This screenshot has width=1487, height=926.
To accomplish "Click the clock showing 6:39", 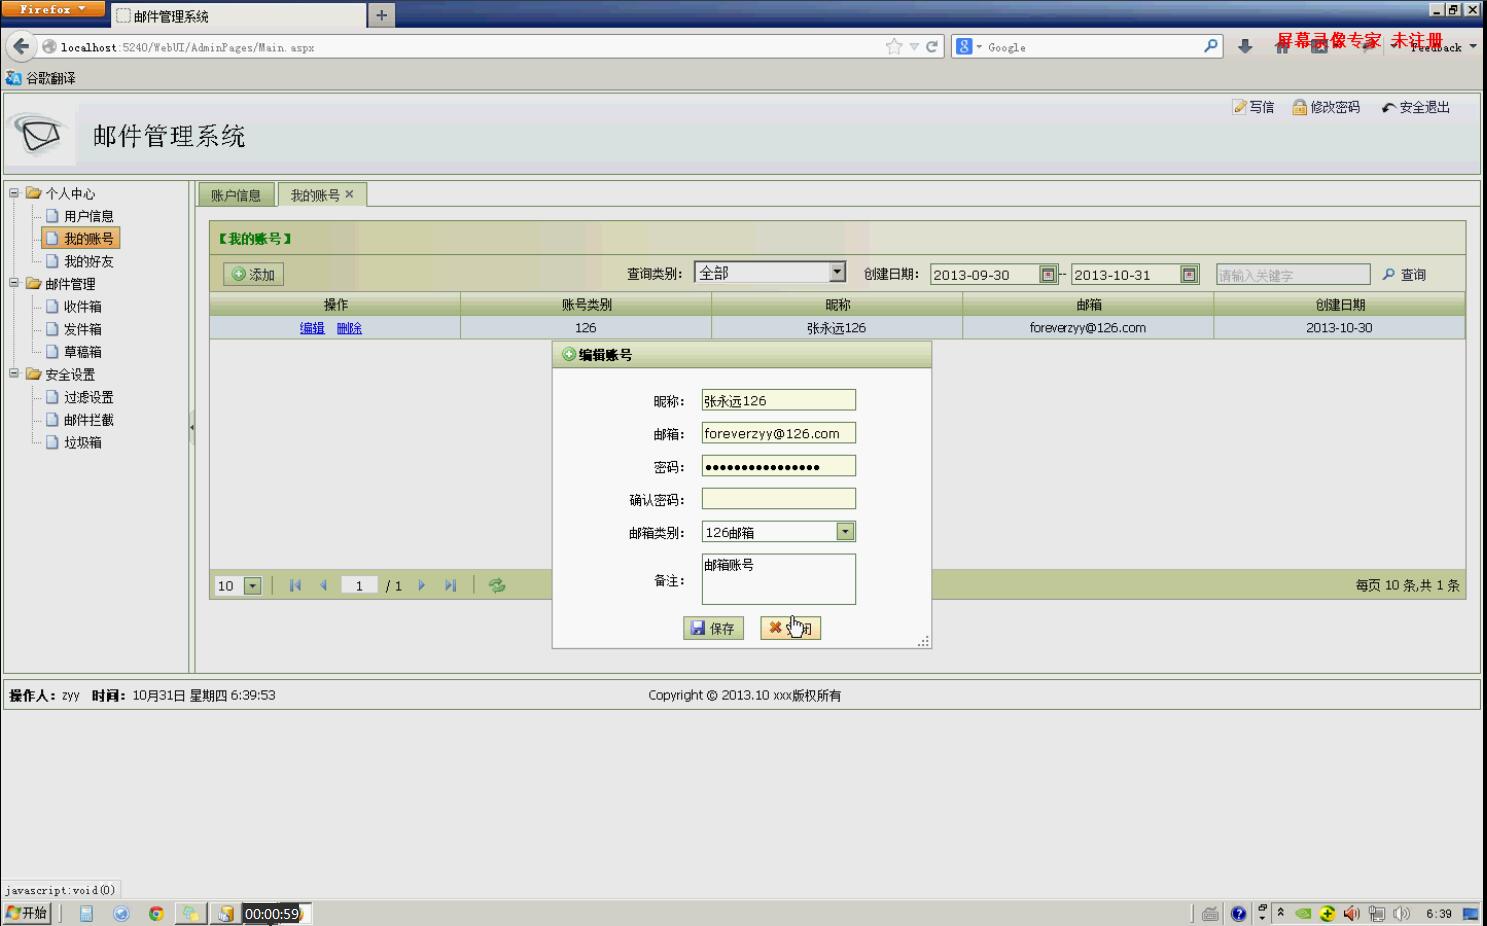I will pyautogui.click(x=1439, y=913).
